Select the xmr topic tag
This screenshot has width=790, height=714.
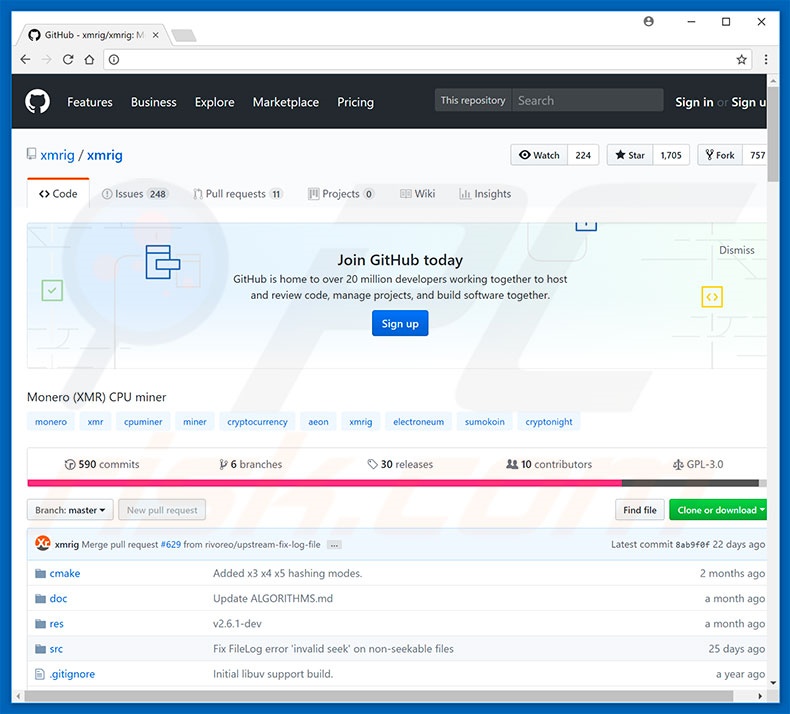pos(95,422)
